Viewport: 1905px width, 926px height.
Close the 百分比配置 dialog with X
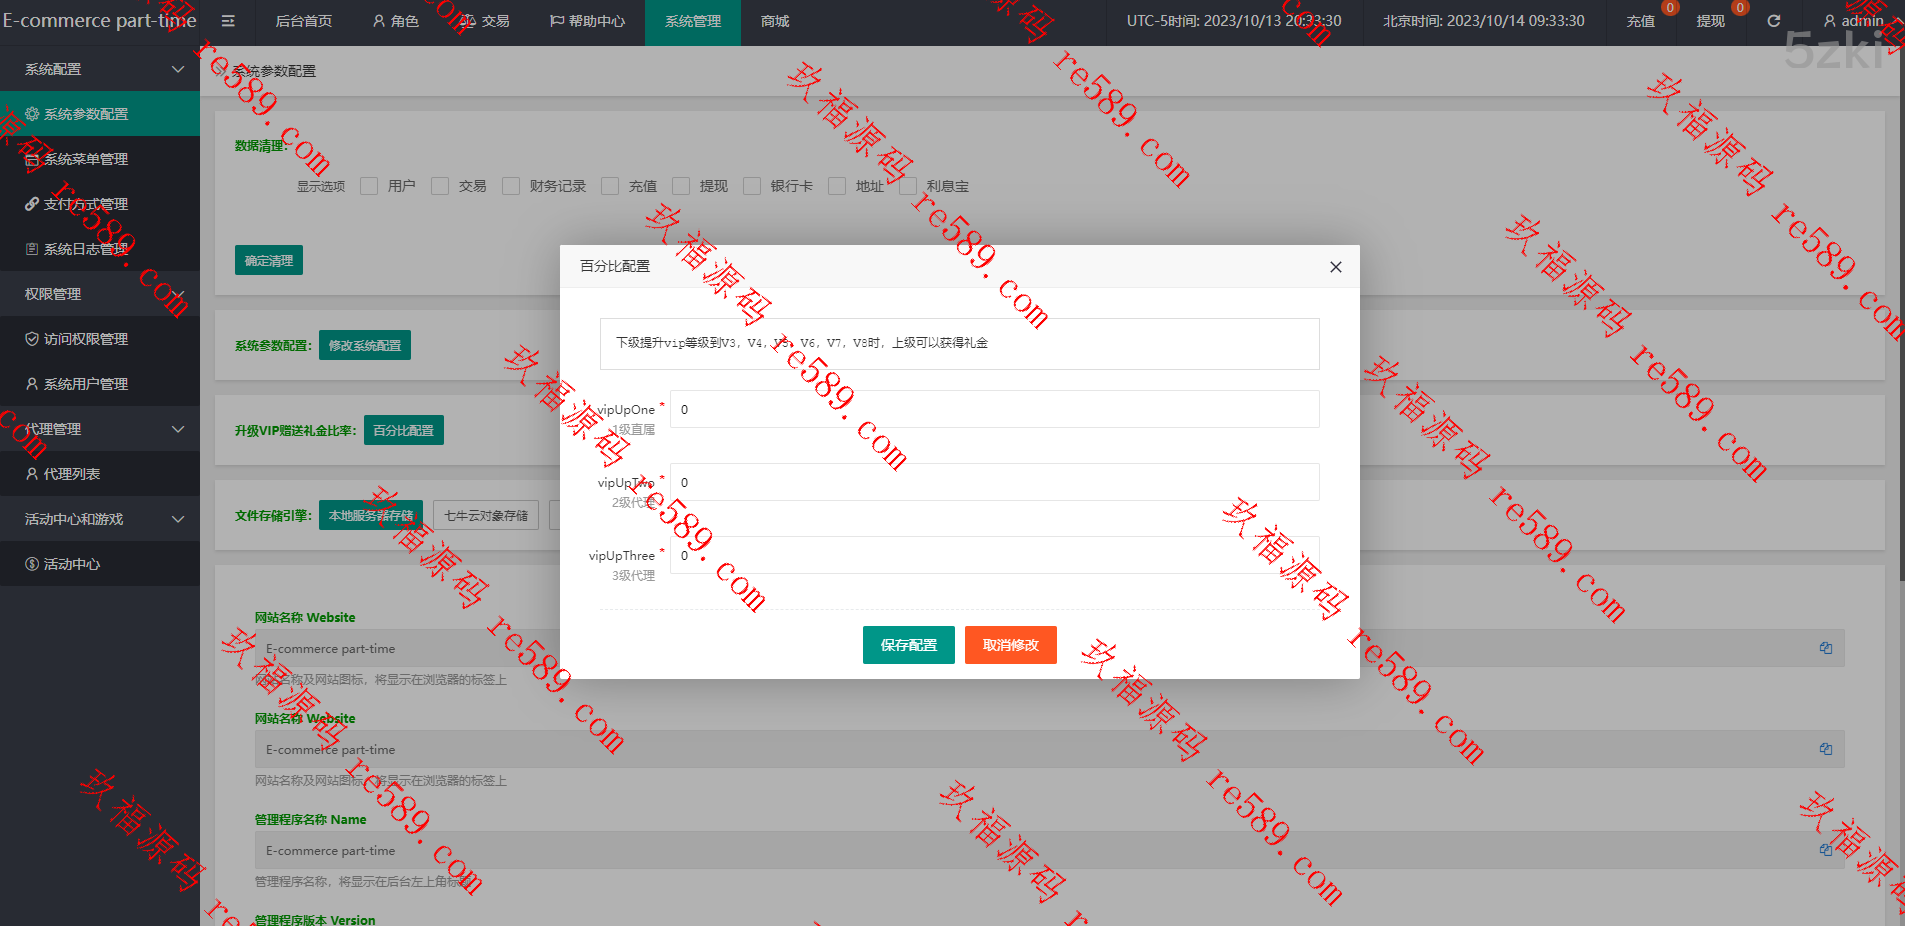tap(1335, 267)
